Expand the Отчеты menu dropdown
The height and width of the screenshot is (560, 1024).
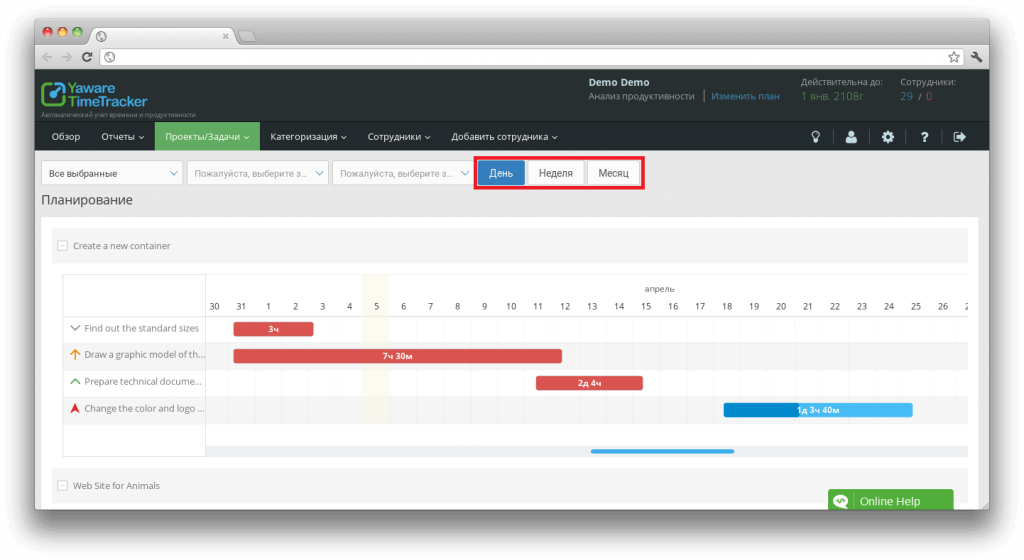(122, 137)
